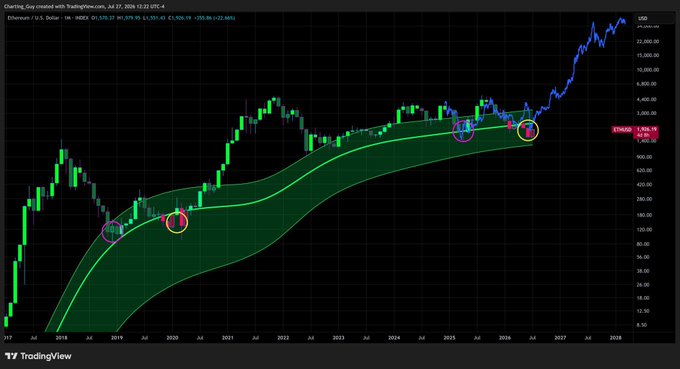Screen dimensions: 680x369
Task: Click the 2027 time axis label
Action: click(x=560, y=337)
